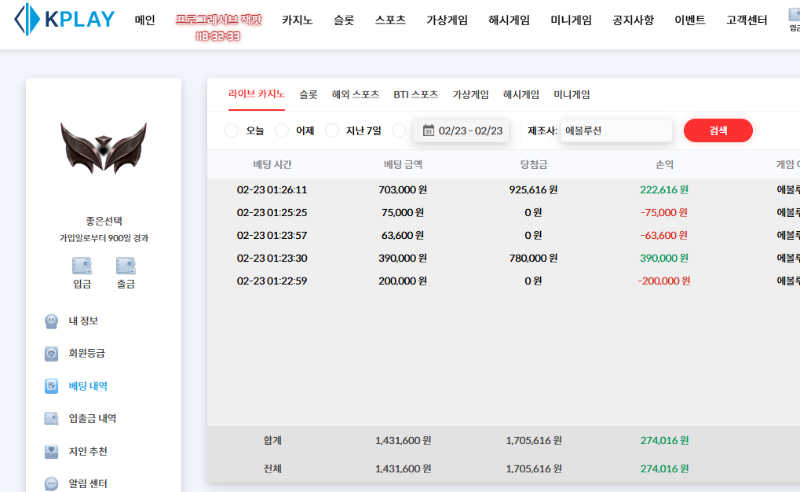Open 카지노 in top navigation
This screenshot has width=800, height=492.
297,20
